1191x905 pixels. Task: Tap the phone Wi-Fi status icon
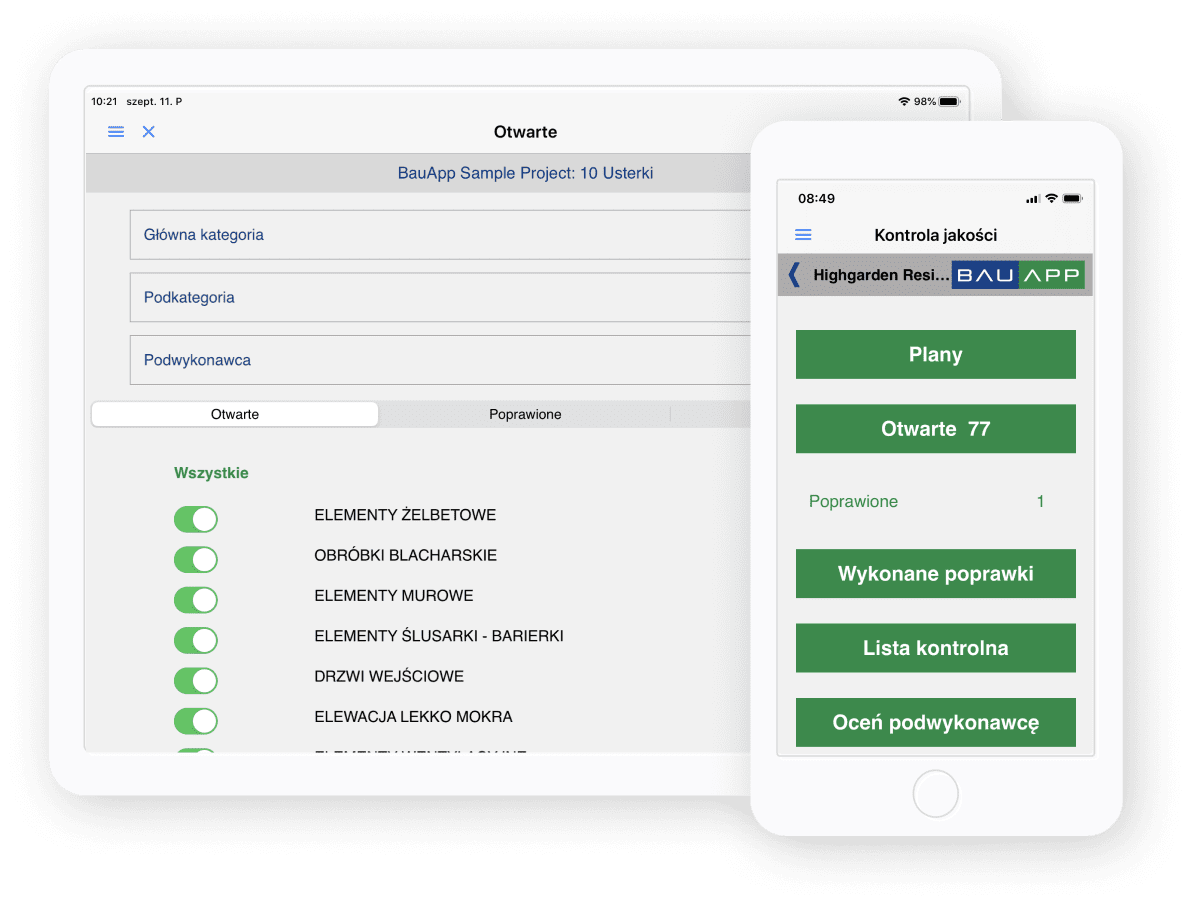click(x=1051, y=199)
